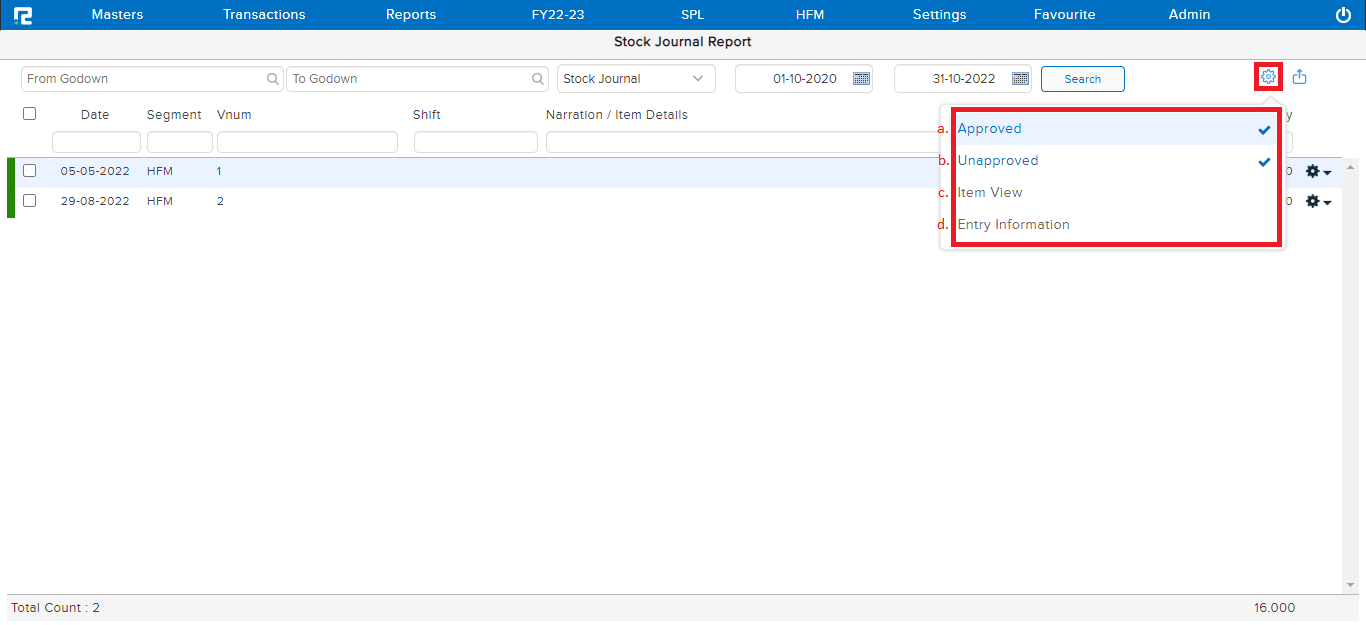Open the start date calendar picker icon
Viewport: 1366px width, 625px height.
pyautogui.click(x=860, y=79)
